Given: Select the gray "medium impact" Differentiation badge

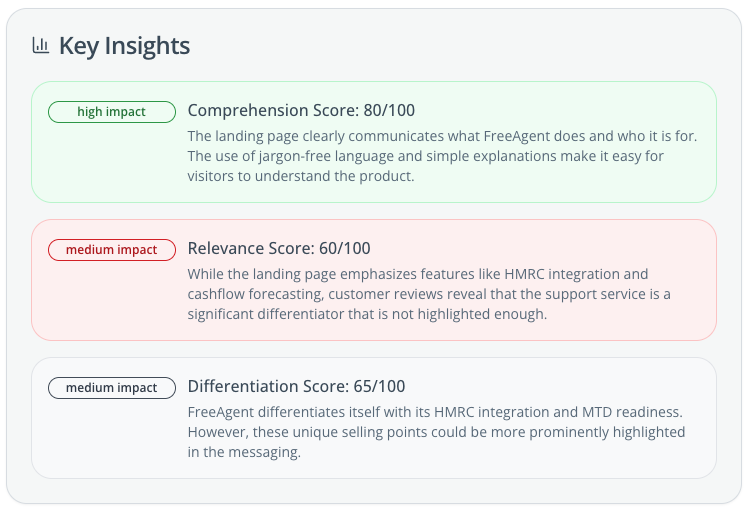Looking at the screenshot, I should click(112, 388).
